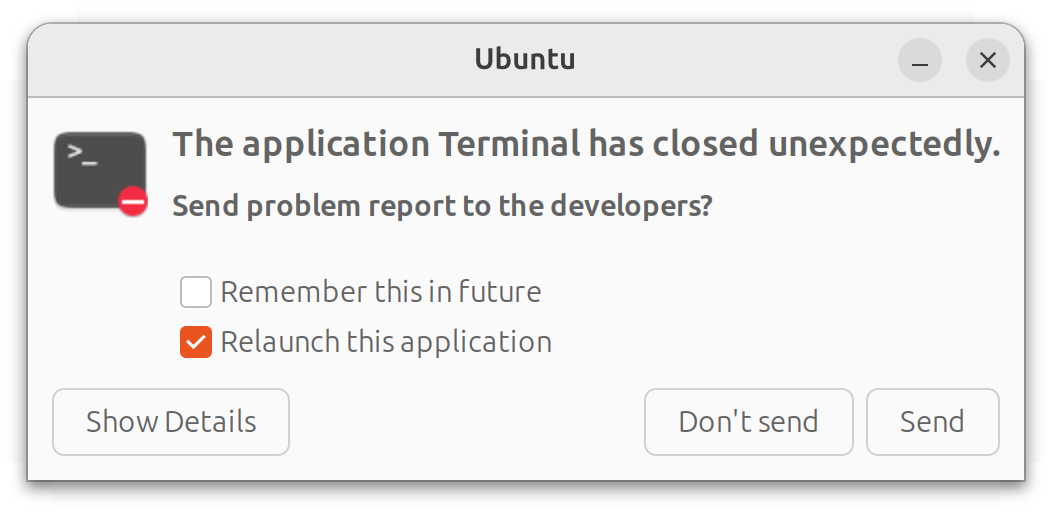Image resolution: width=1052 pixels, height=514 pixels.
Task: Click the red no-entry badge on Terminal icon
Action: click(133, 202)
